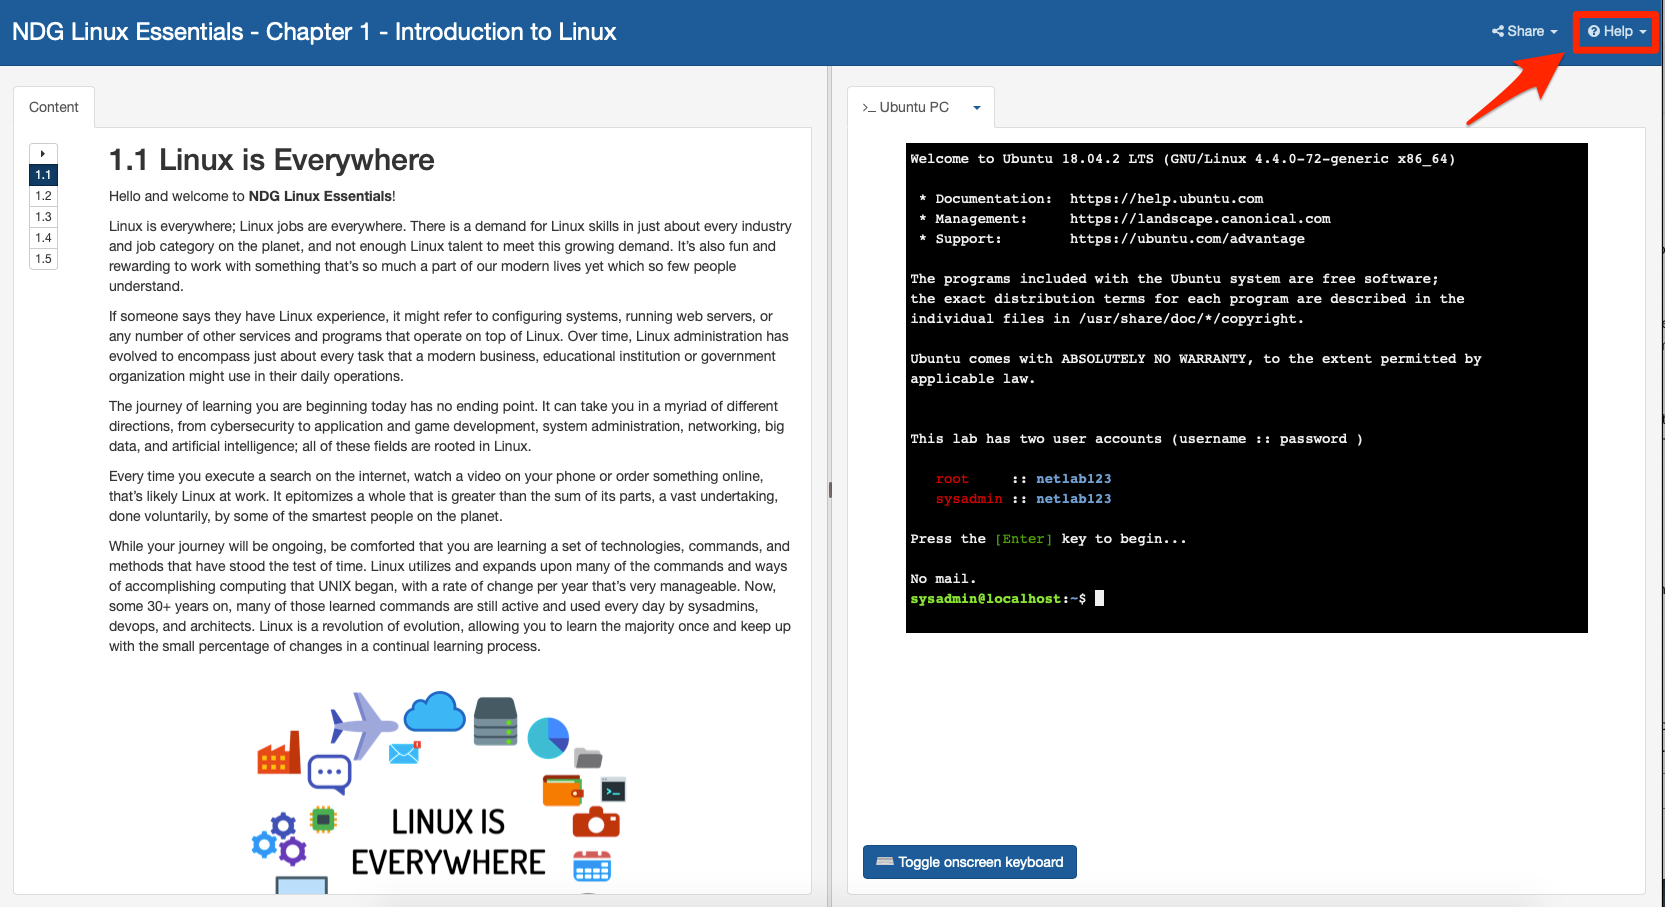Click the red camera icon in illustration
Image resolution: width=1665 pixels, height=907 pixels.
click(x=596, y=822)
